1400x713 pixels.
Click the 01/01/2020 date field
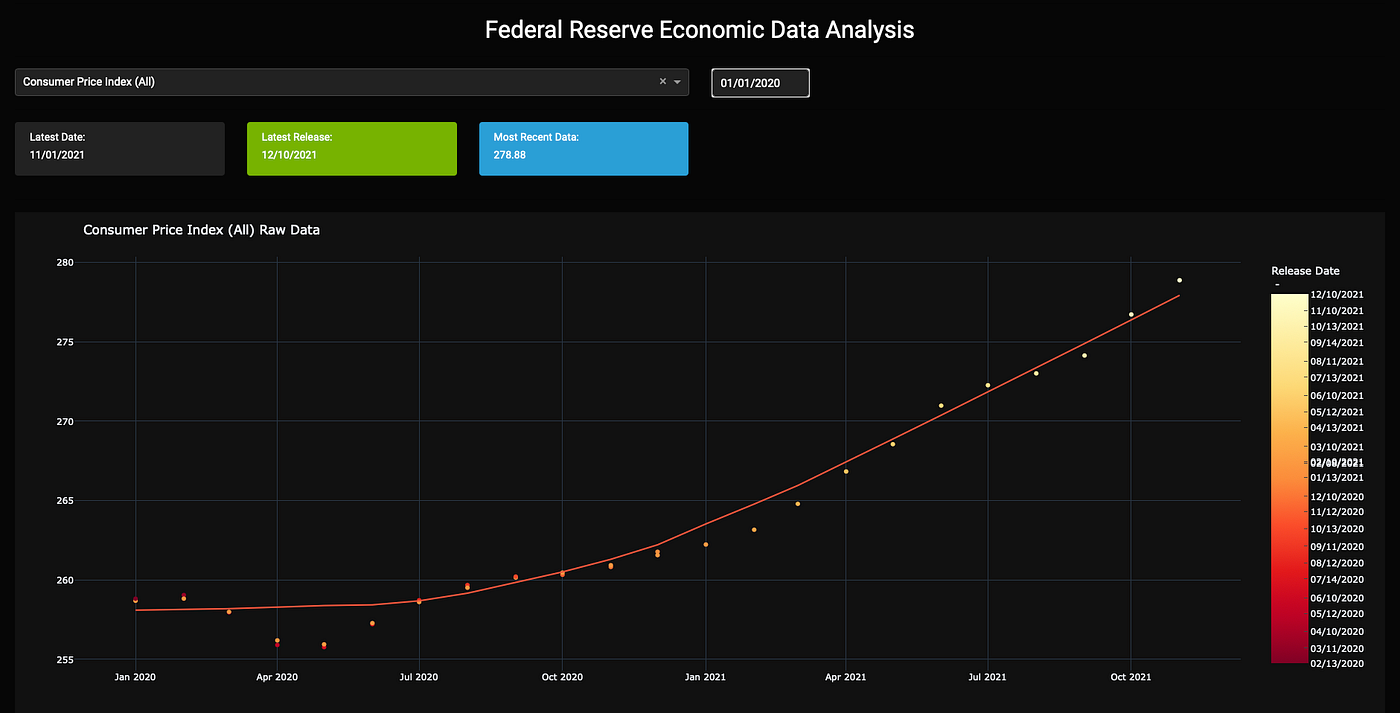pos(760,82)
